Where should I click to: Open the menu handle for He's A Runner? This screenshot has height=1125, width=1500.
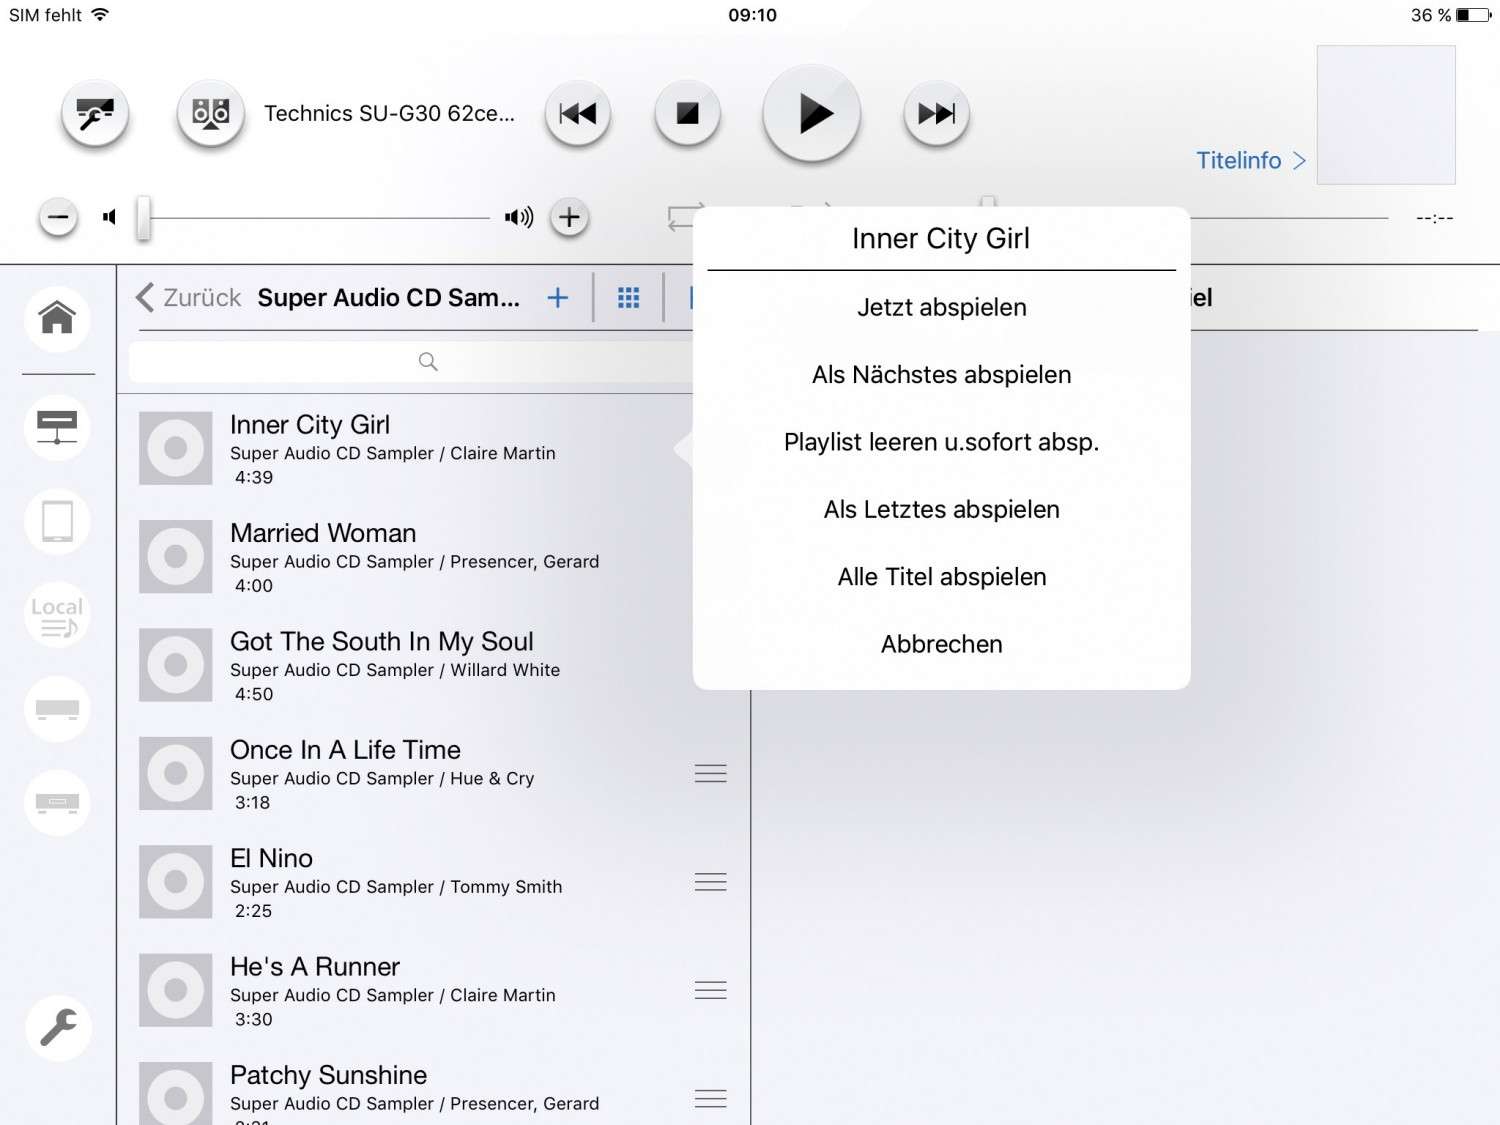tap(711, 991)
